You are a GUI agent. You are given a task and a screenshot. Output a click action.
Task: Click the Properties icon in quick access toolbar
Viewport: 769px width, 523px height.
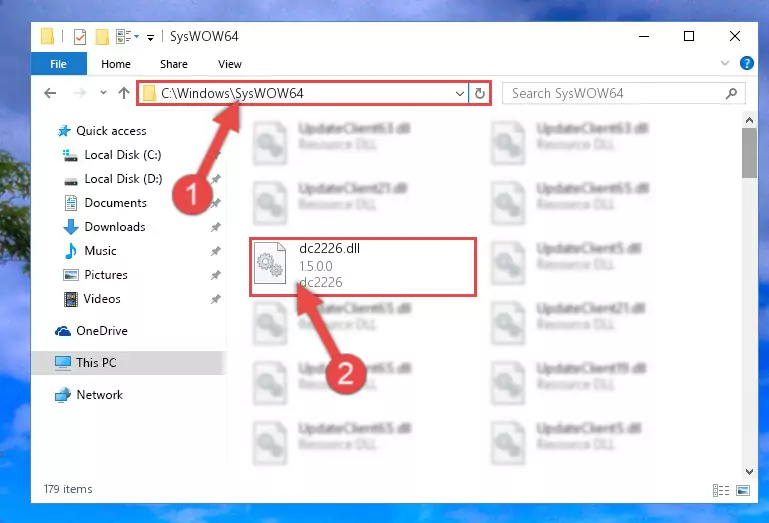point(79,37)
